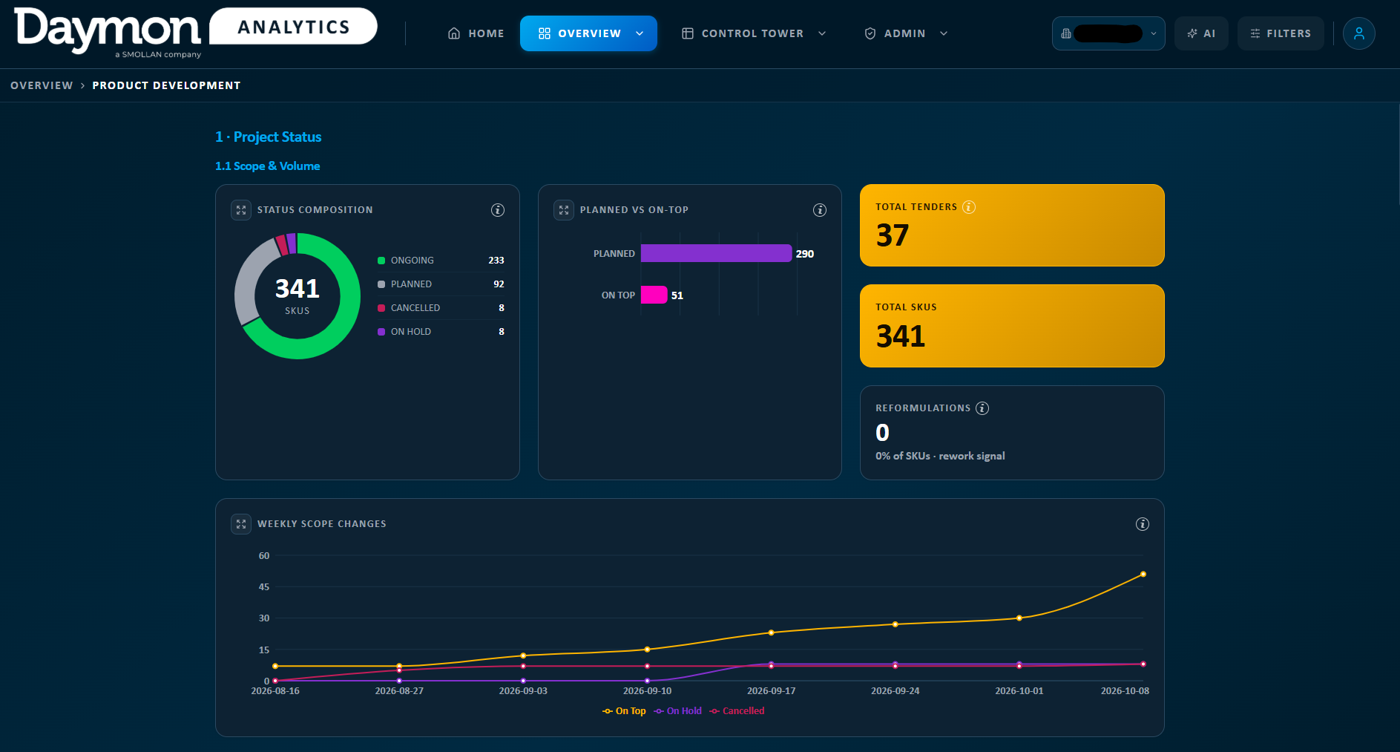1400x752 pixels.
Task: Click the 341 SKUs donut center
Action: coord(297,295)
